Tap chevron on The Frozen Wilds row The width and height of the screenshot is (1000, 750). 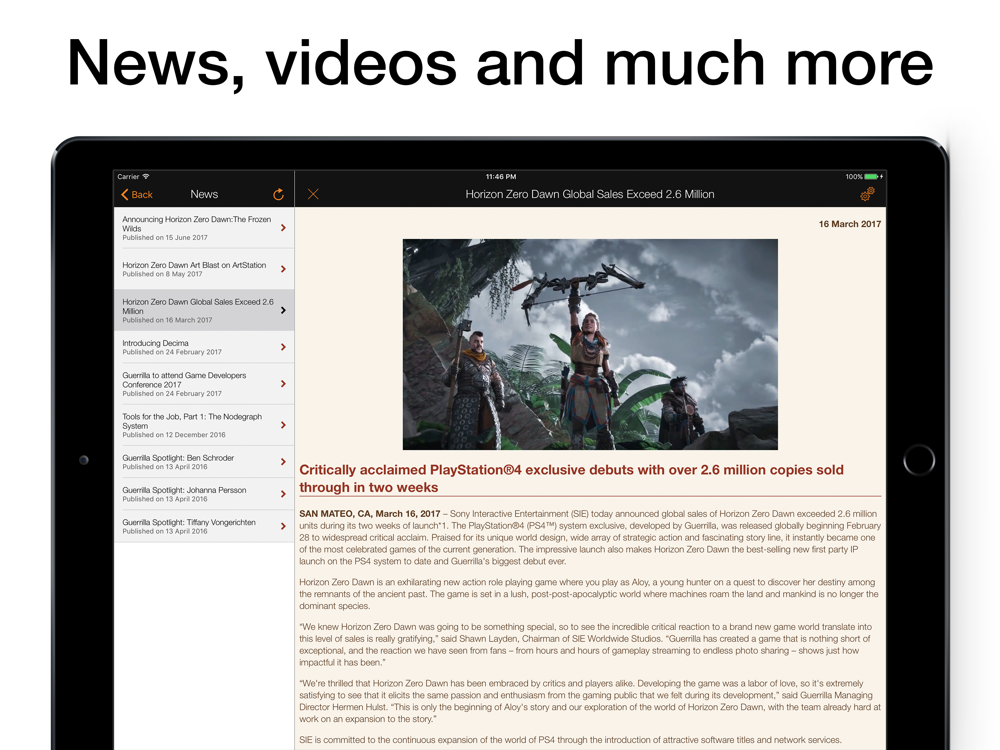click(x=283, y=228)
